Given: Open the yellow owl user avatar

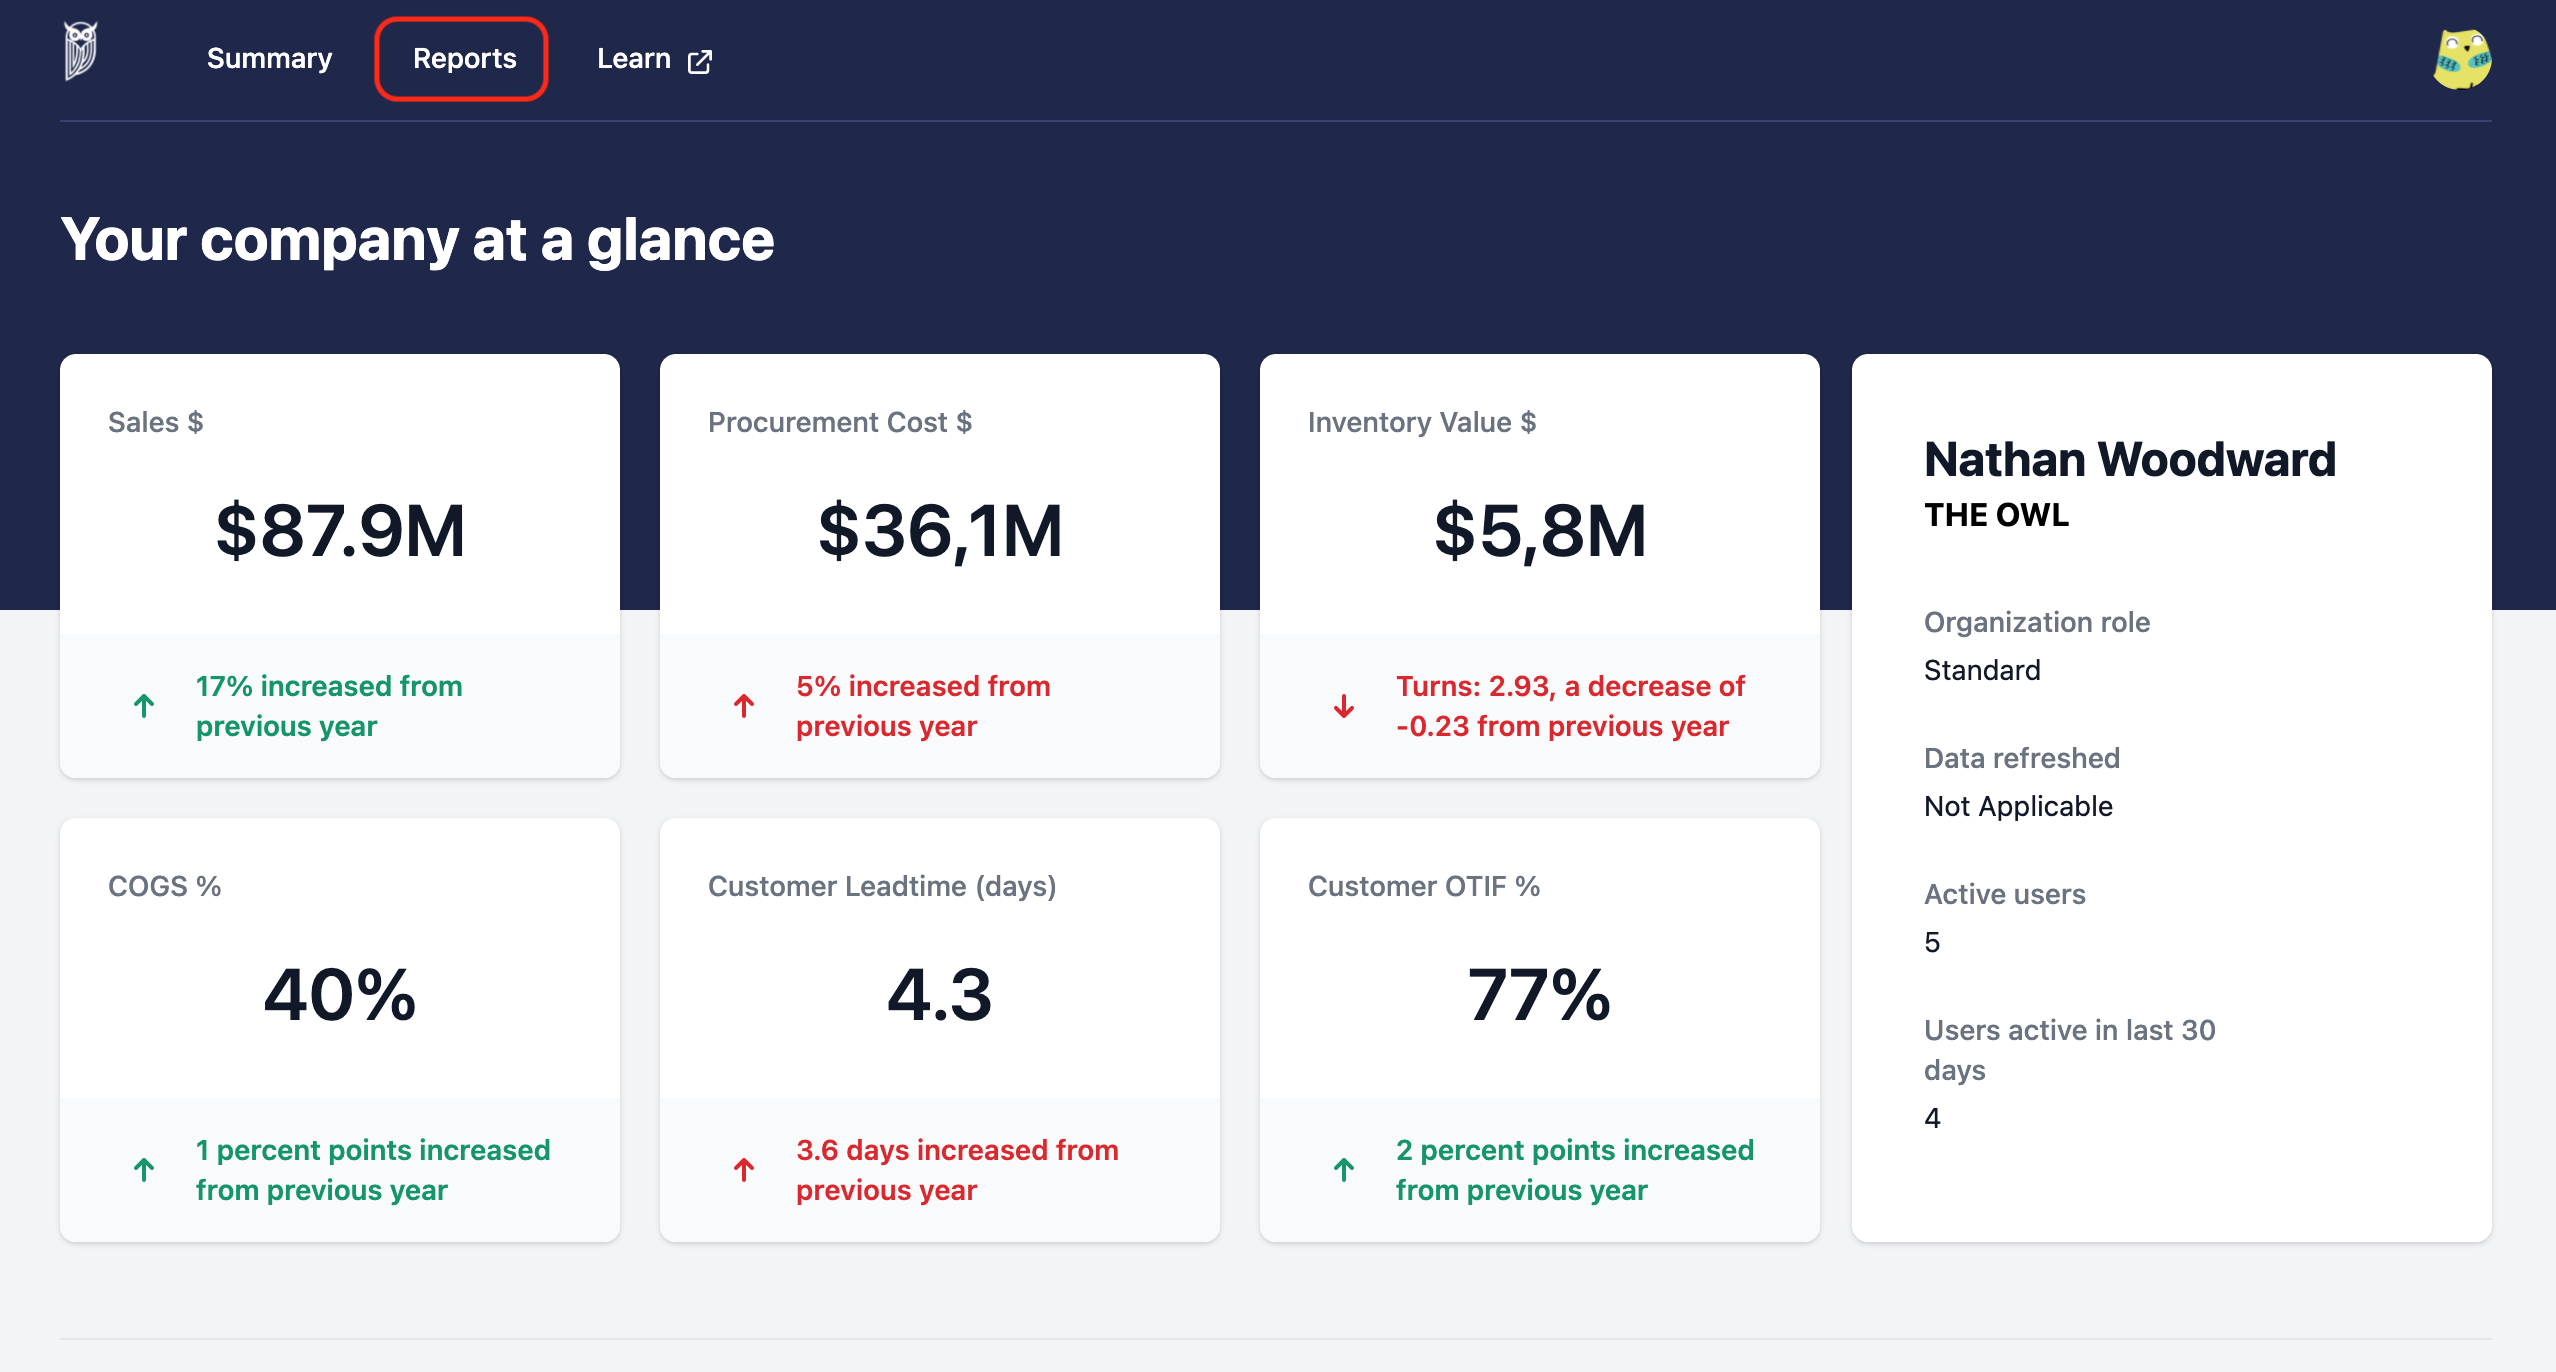Looking at the screenshot, I should coord(2462,59).
